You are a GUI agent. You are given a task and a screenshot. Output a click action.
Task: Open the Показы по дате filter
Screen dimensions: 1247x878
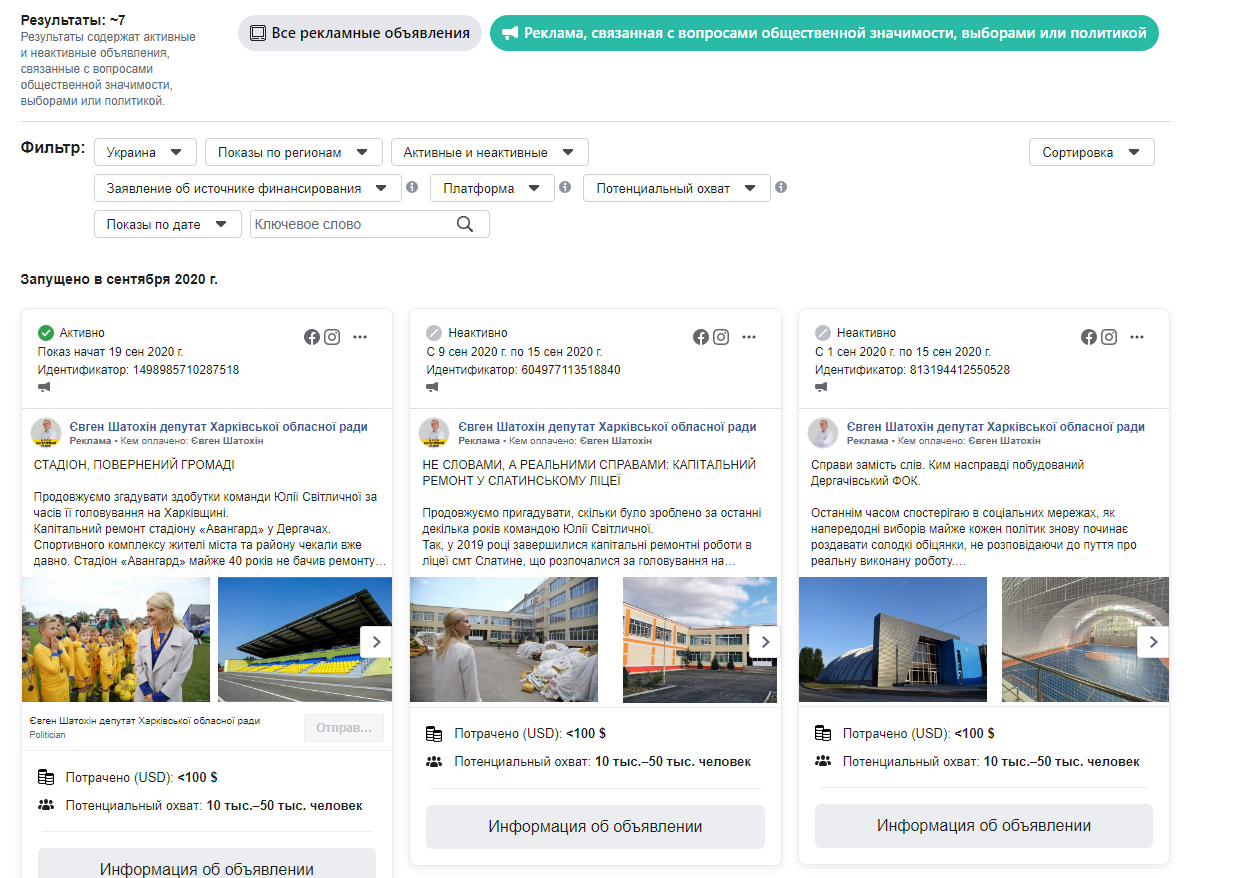[167, 225]
